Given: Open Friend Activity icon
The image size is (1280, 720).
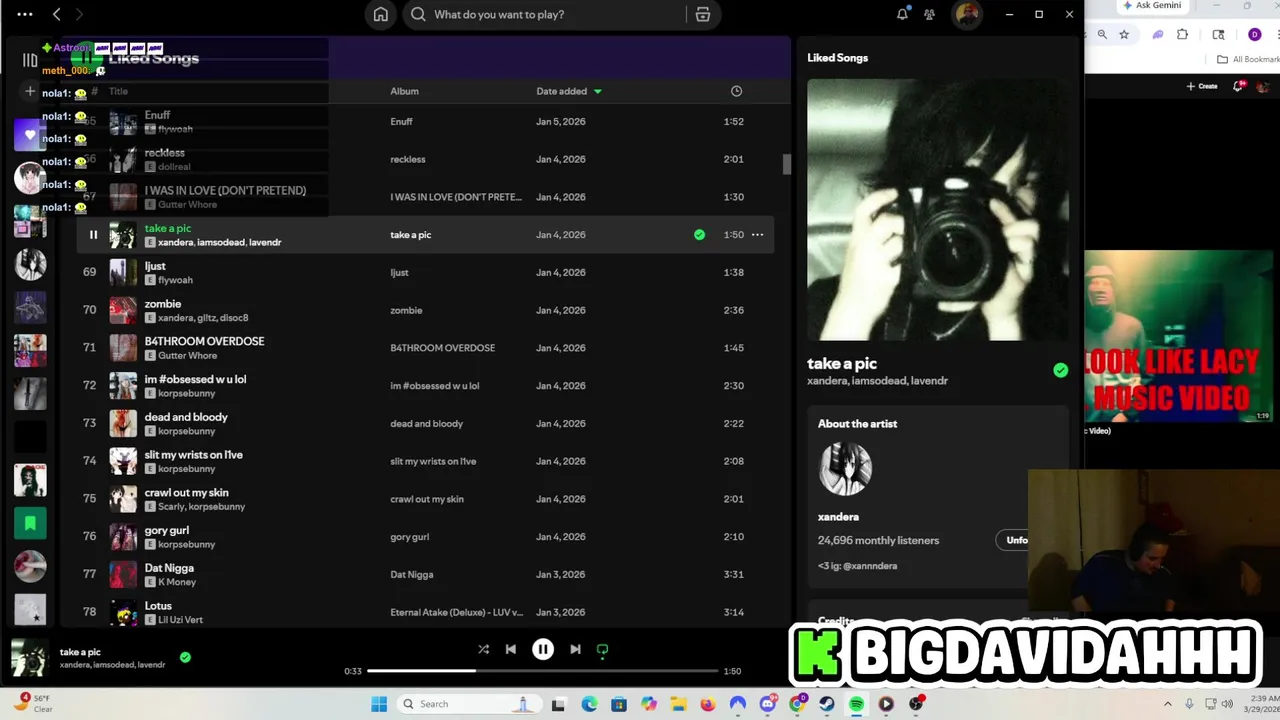Looking at the screenshot, I should coord(930,14).
